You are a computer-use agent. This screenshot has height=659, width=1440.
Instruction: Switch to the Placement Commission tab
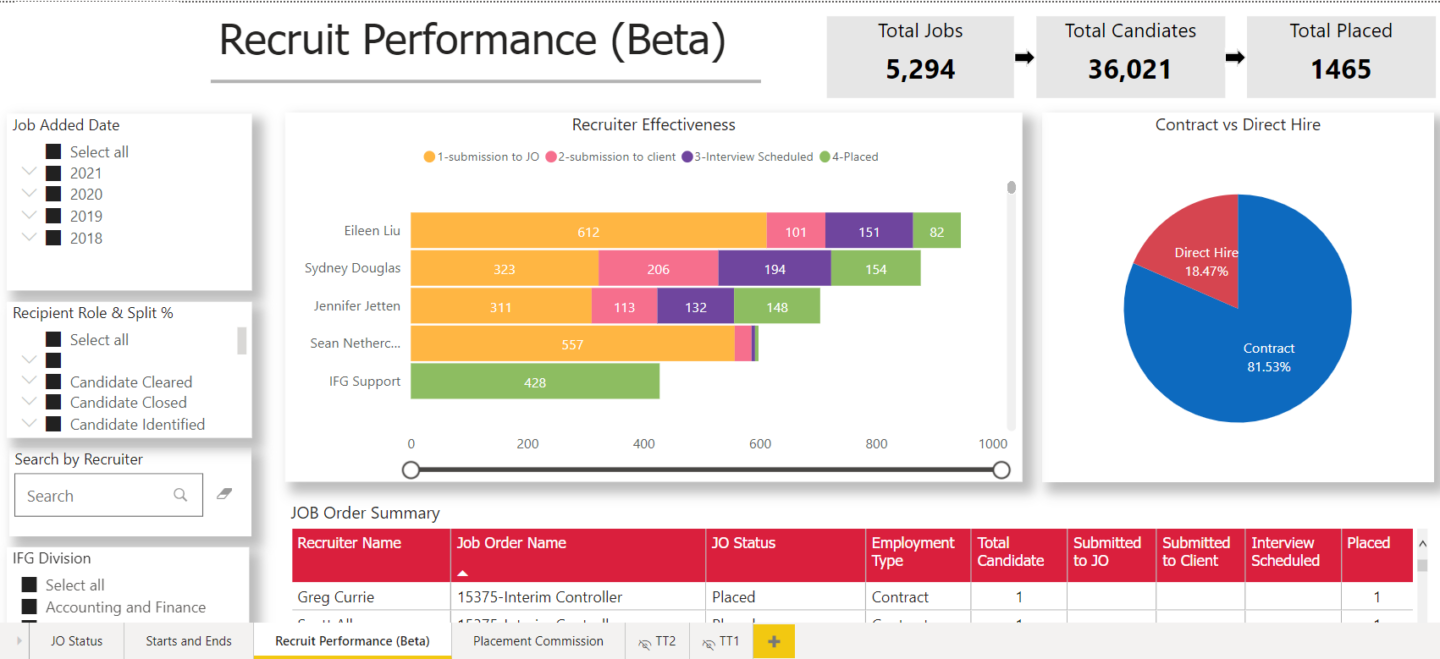(538, 641)
